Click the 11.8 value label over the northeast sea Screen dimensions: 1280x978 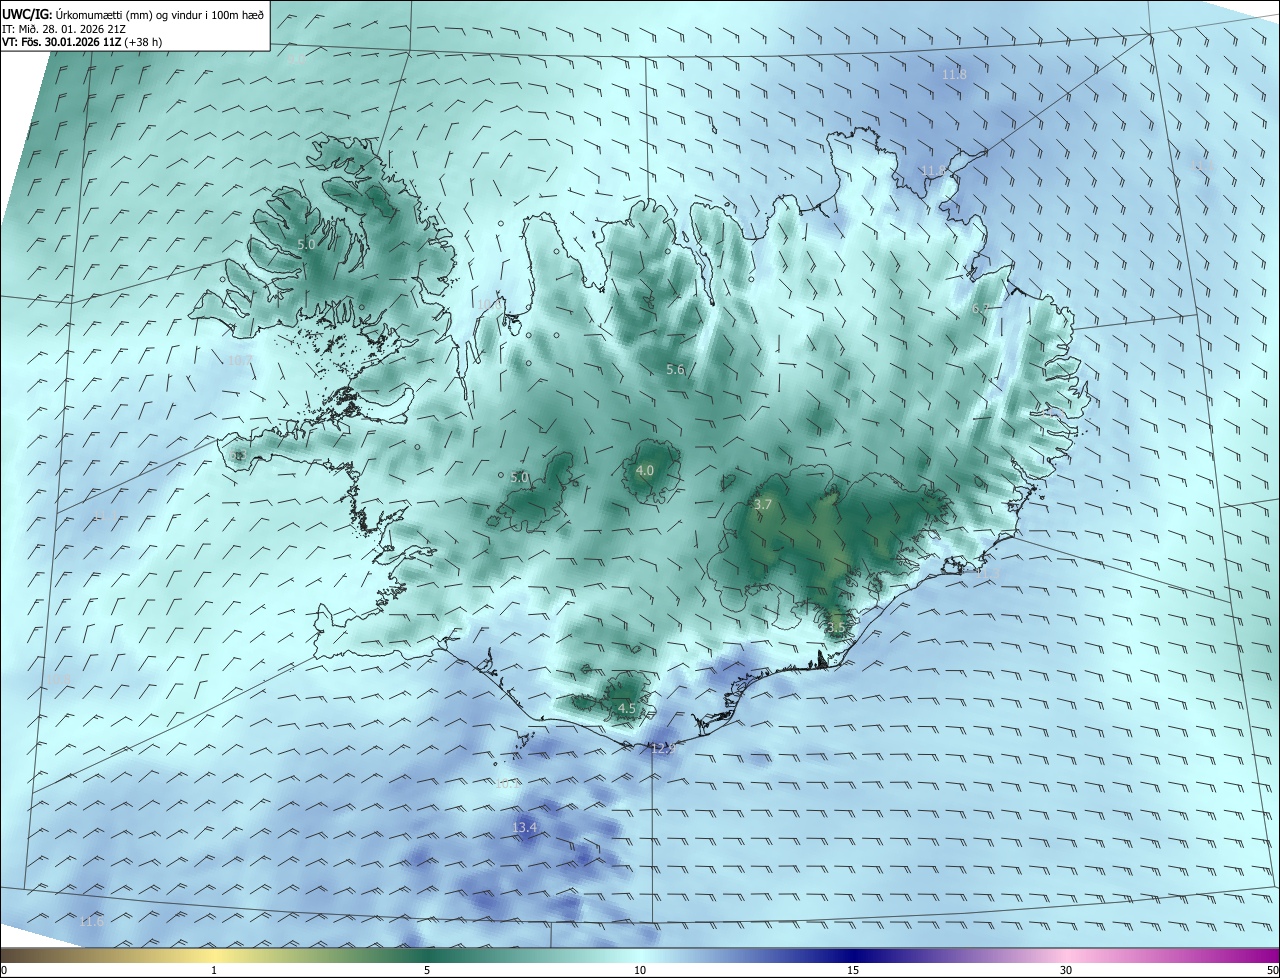tap(955, 75)
